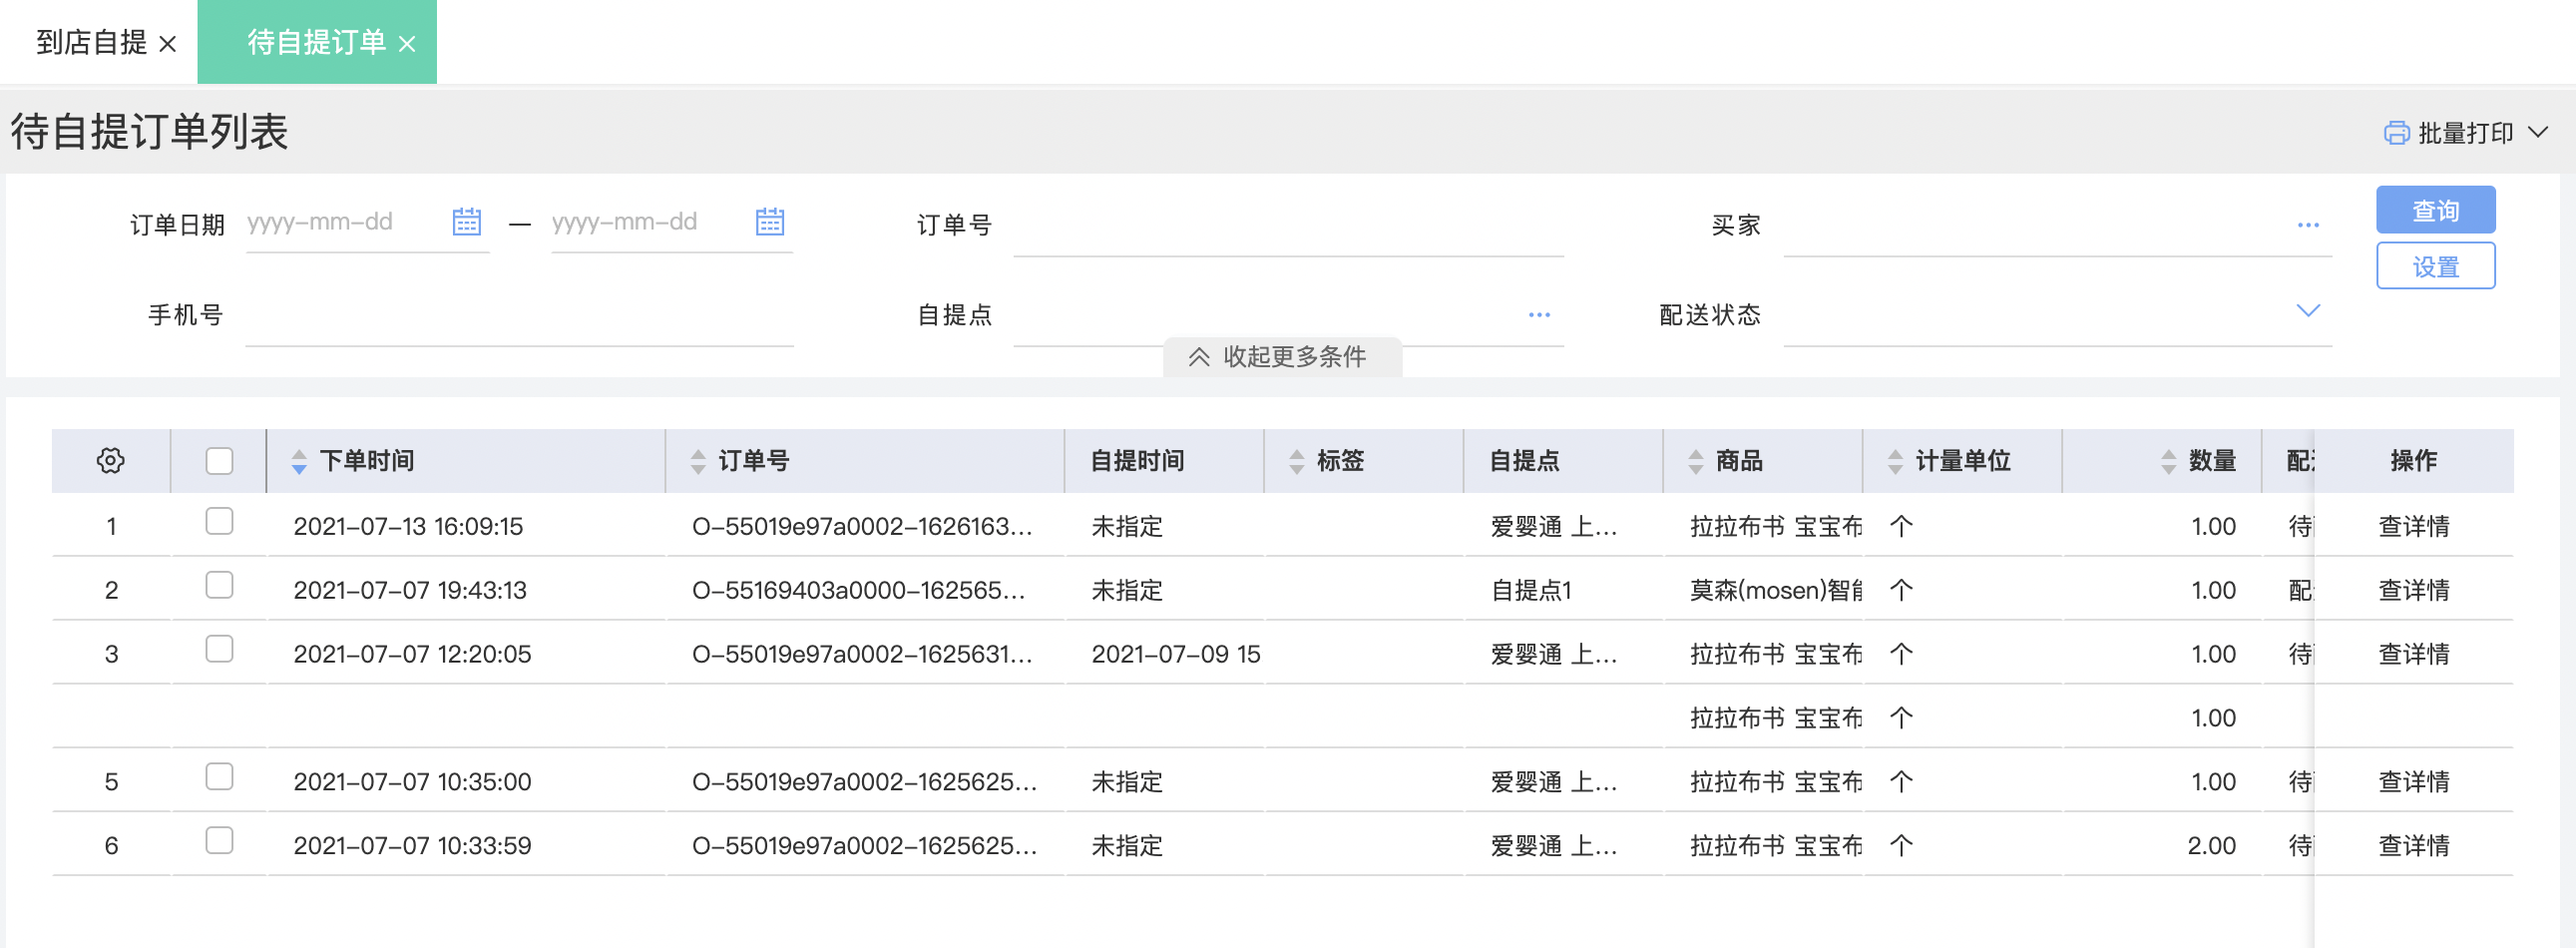Select order time 2021-07-07 10:35:00

[x=412, y=783]
